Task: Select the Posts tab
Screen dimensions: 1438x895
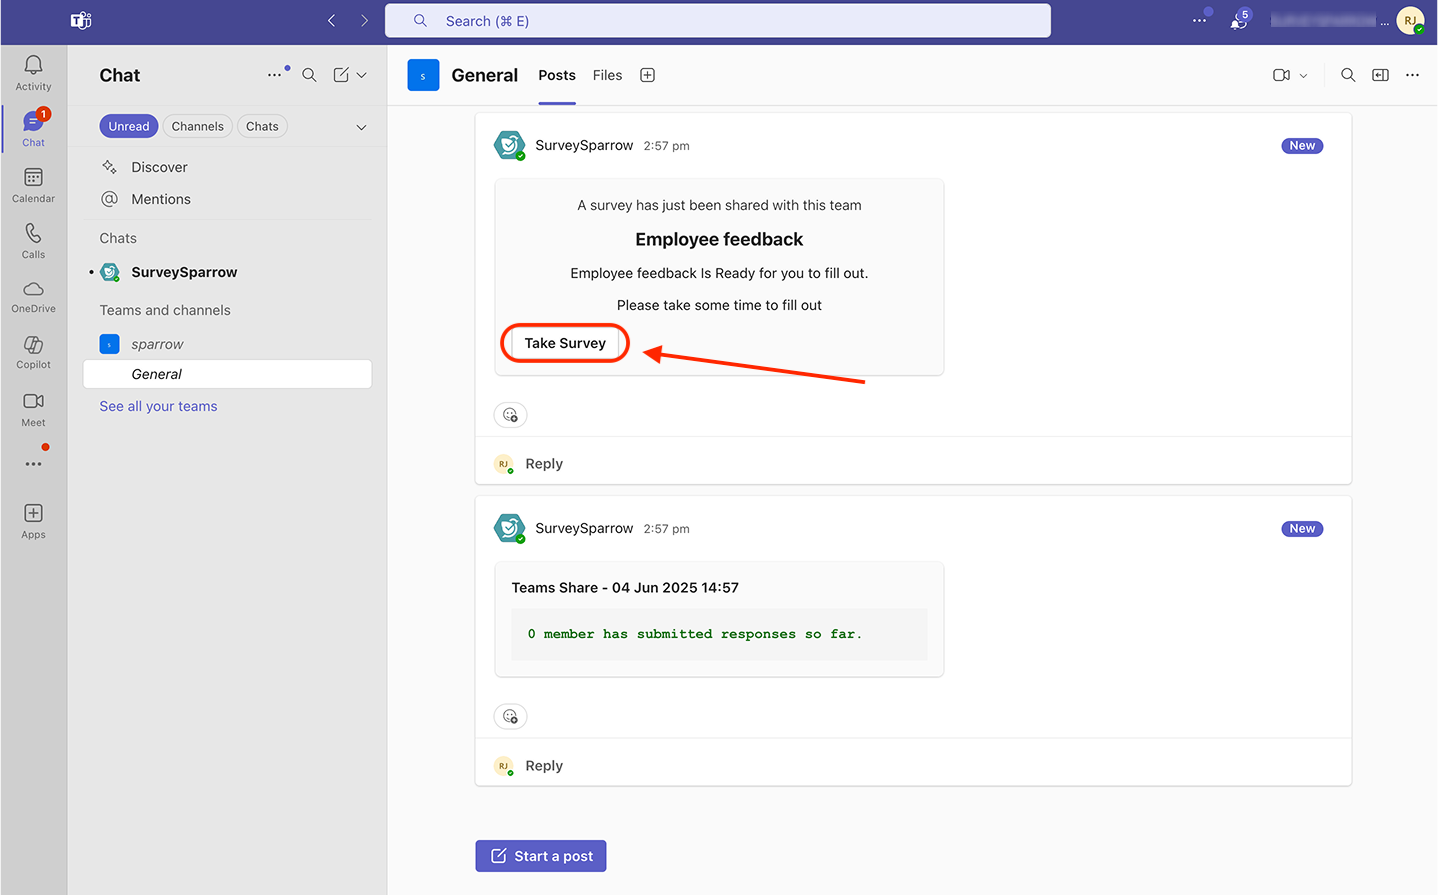Action: (x=557, y=75)
